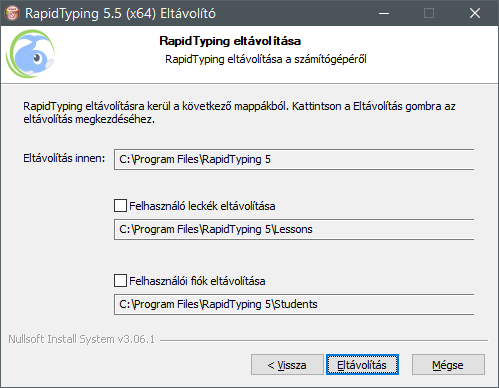Cancel with the Mégse button
This screenshot has height=388, width=499.
click(448, 365)
